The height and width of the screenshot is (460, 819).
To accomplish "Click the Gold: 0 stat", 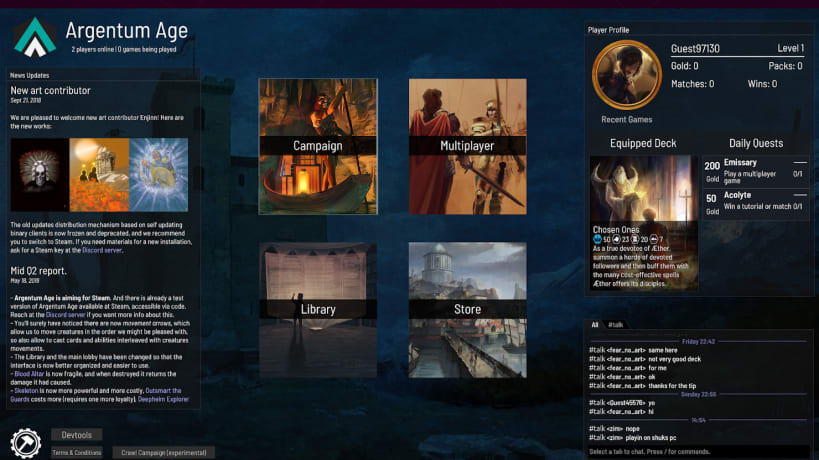I will click(x=684, y=66).
